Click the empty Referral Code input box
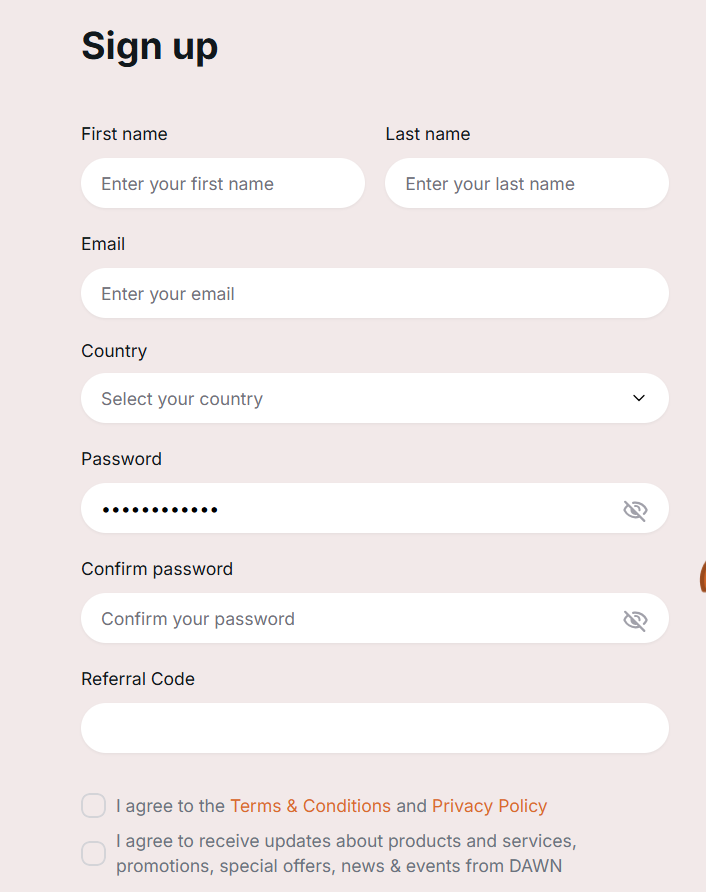The image size is (706, 892). point(375,728)
